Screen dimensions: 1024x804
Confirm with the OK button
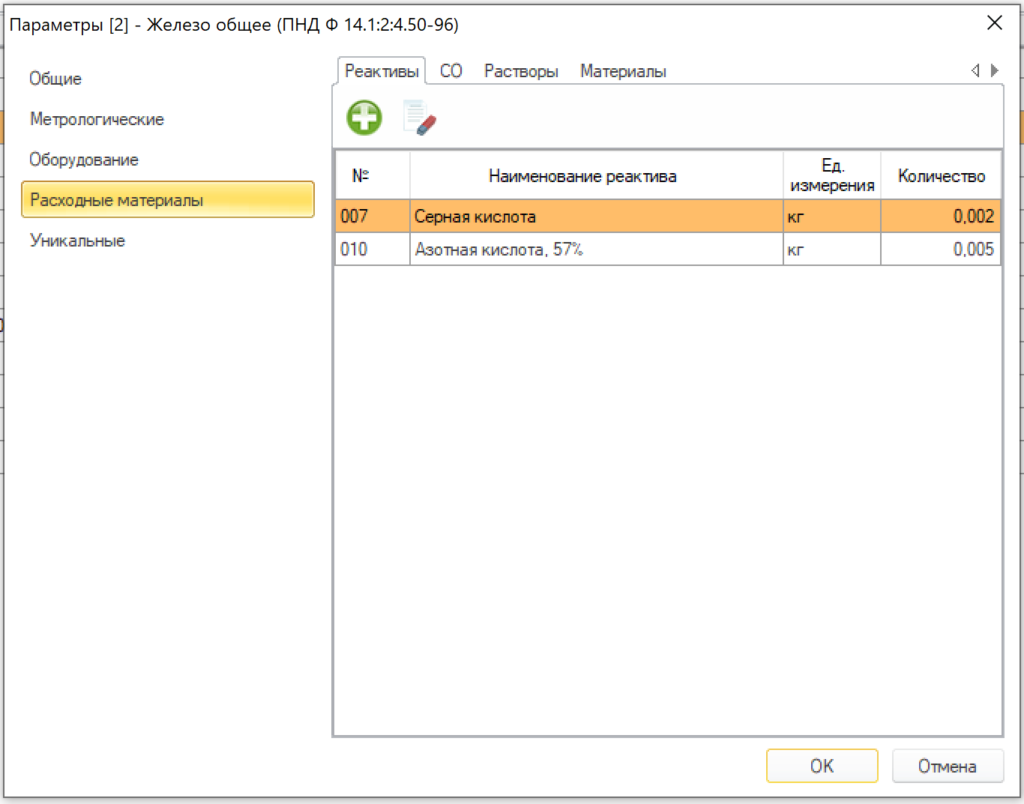coord(822,765)
